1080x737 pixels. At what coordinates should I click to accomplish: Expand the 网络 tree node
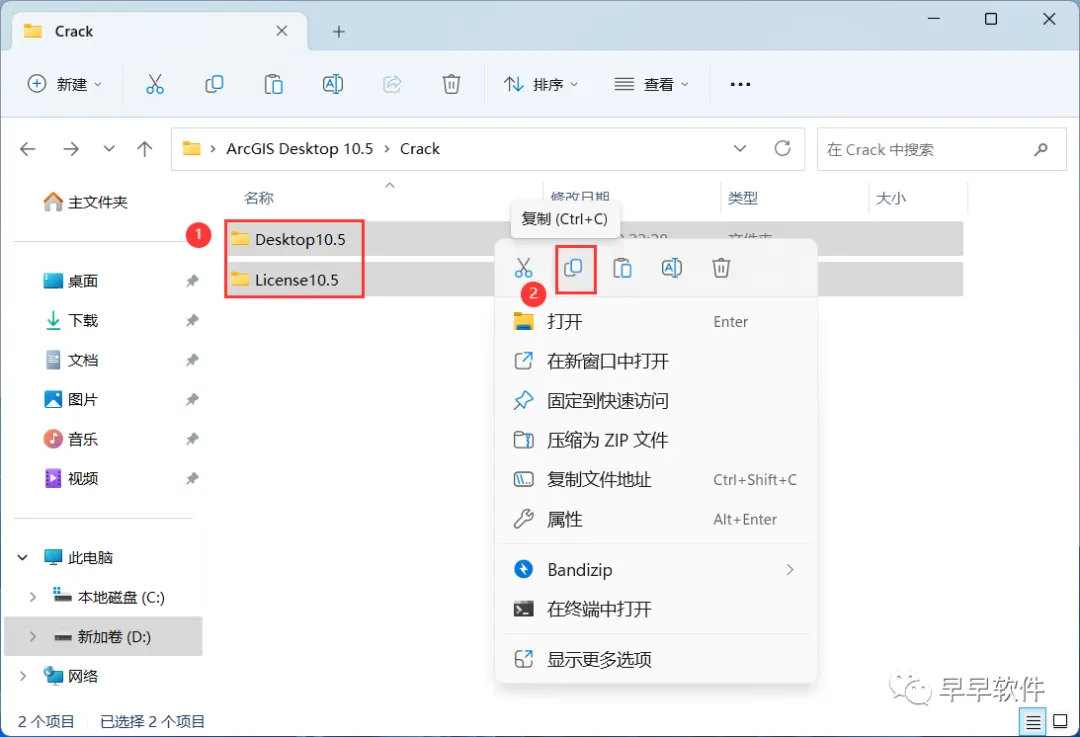[23, 676]
